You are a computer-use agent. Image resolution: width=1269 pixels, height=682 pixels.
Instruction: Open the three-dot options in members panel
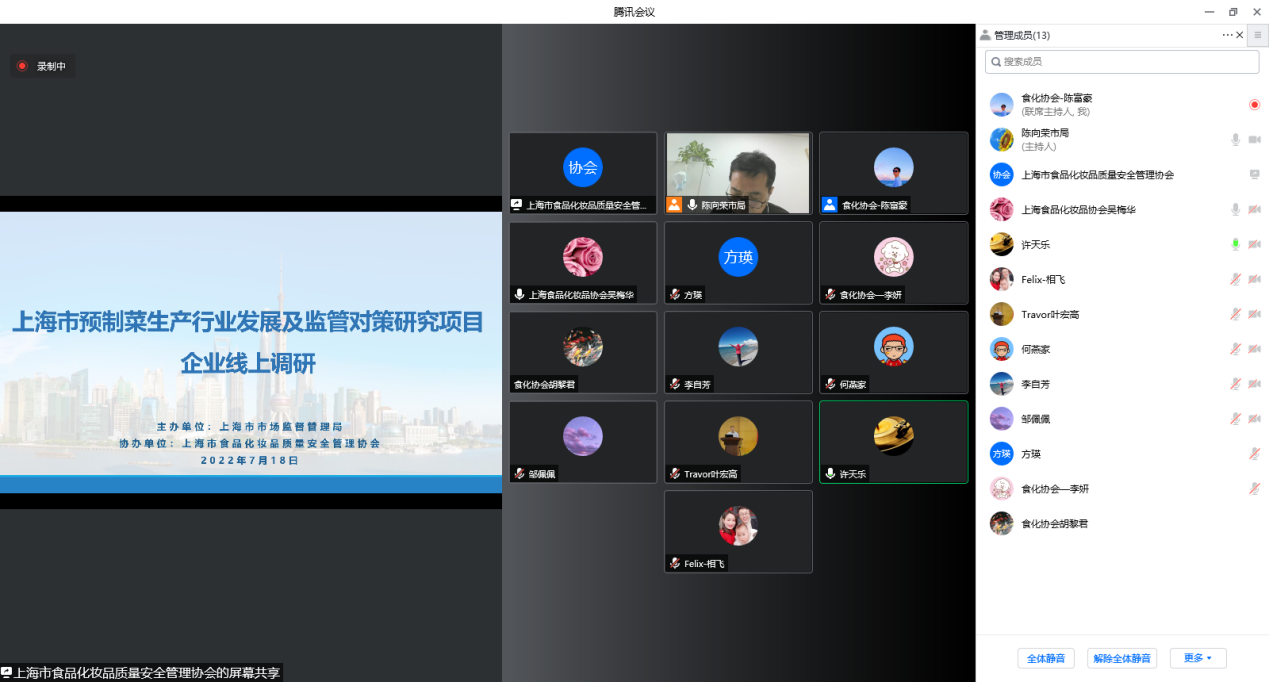tap(1227, 35)
